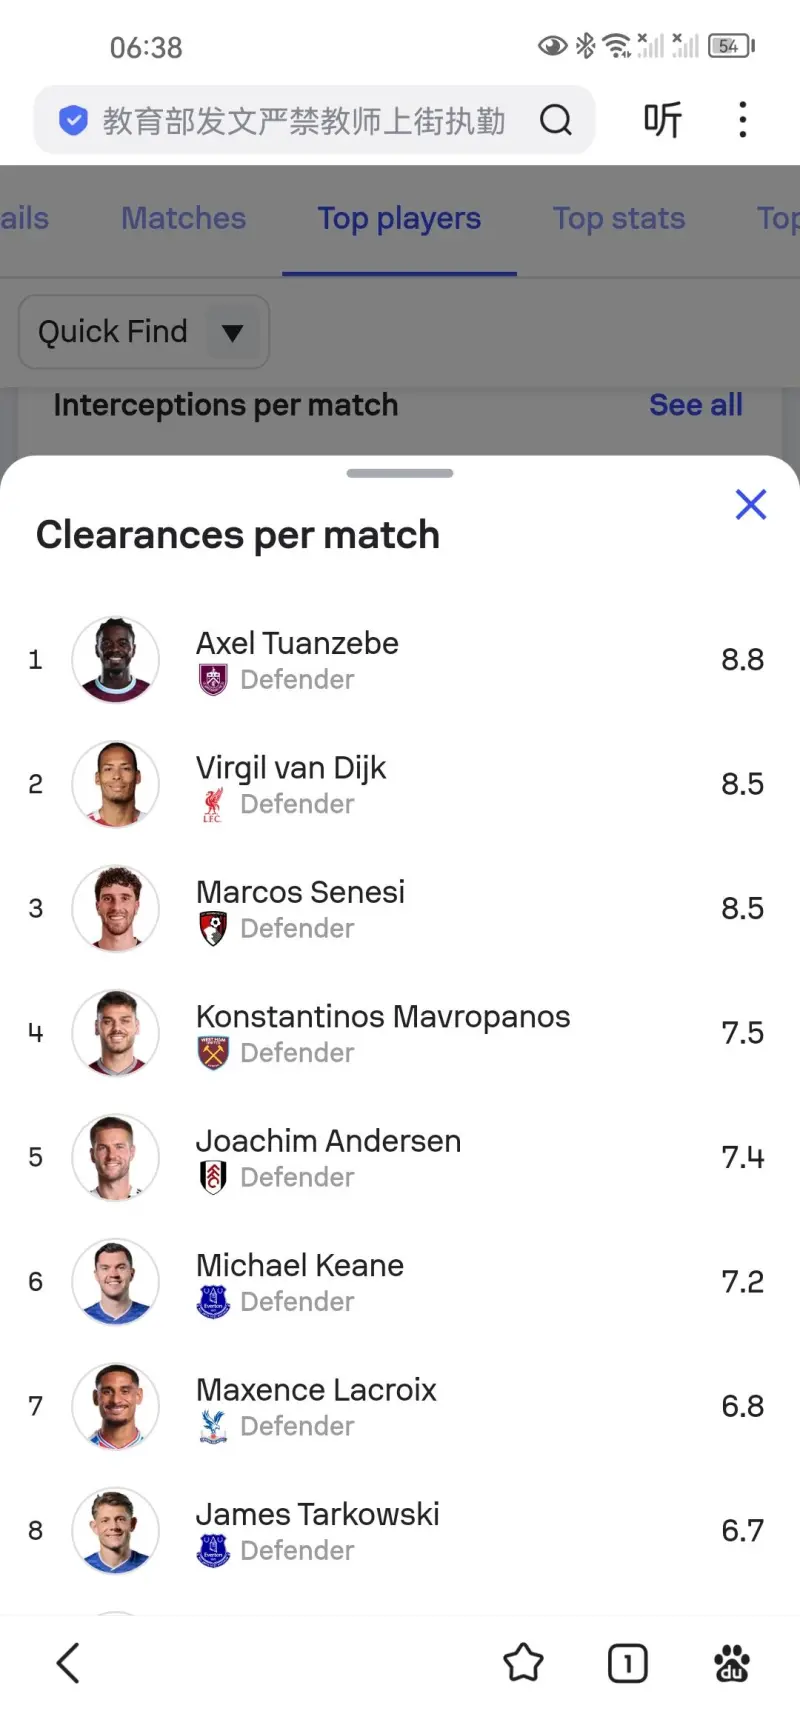Tap the blue shield security icon
The height and width of the screenshot is (1711, 800).
point(73,121)
